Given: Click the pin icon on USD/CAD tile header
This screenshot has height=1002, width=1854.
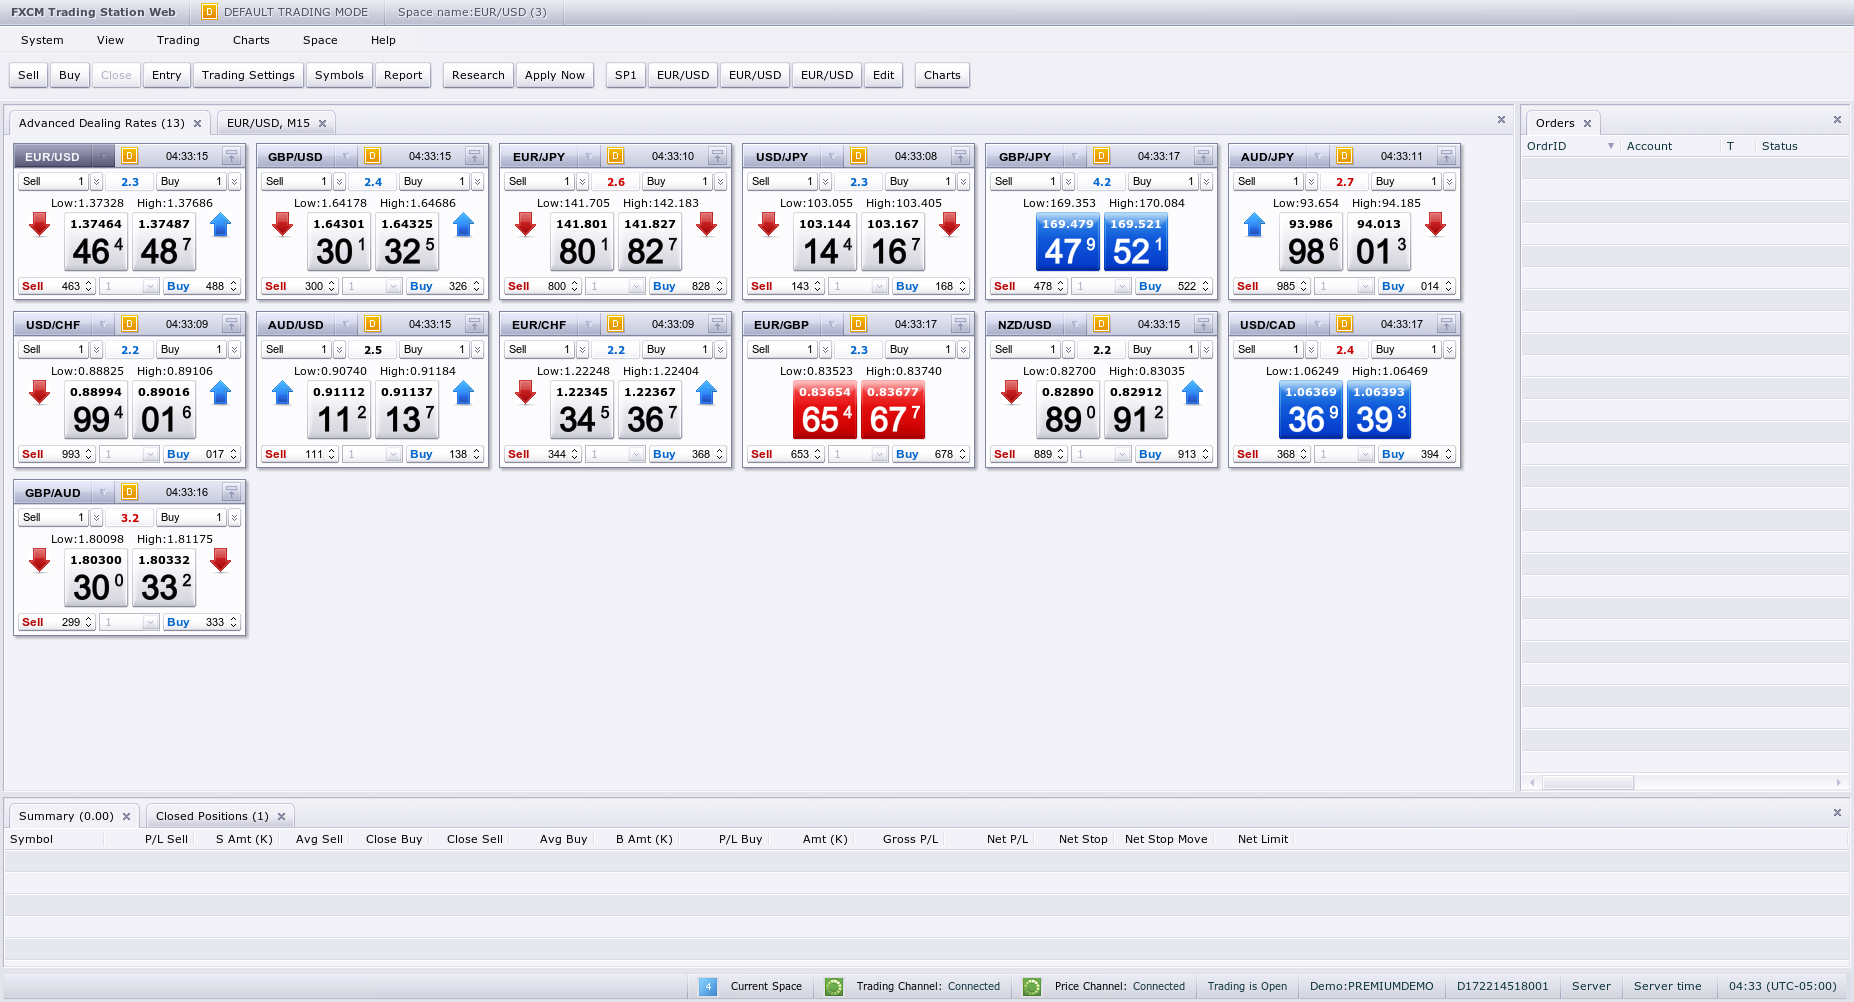Looking at the screenshot, I should [x=1446, y=324].
